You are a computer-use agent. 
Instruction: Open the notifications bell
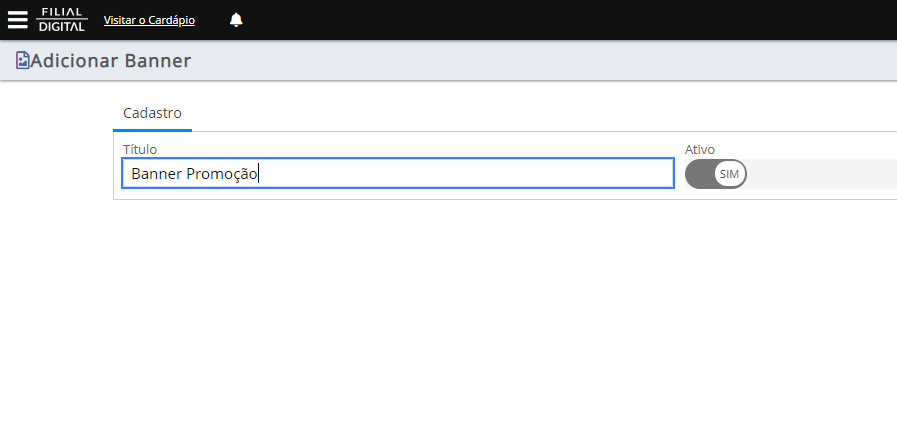(x=236, y=20)
